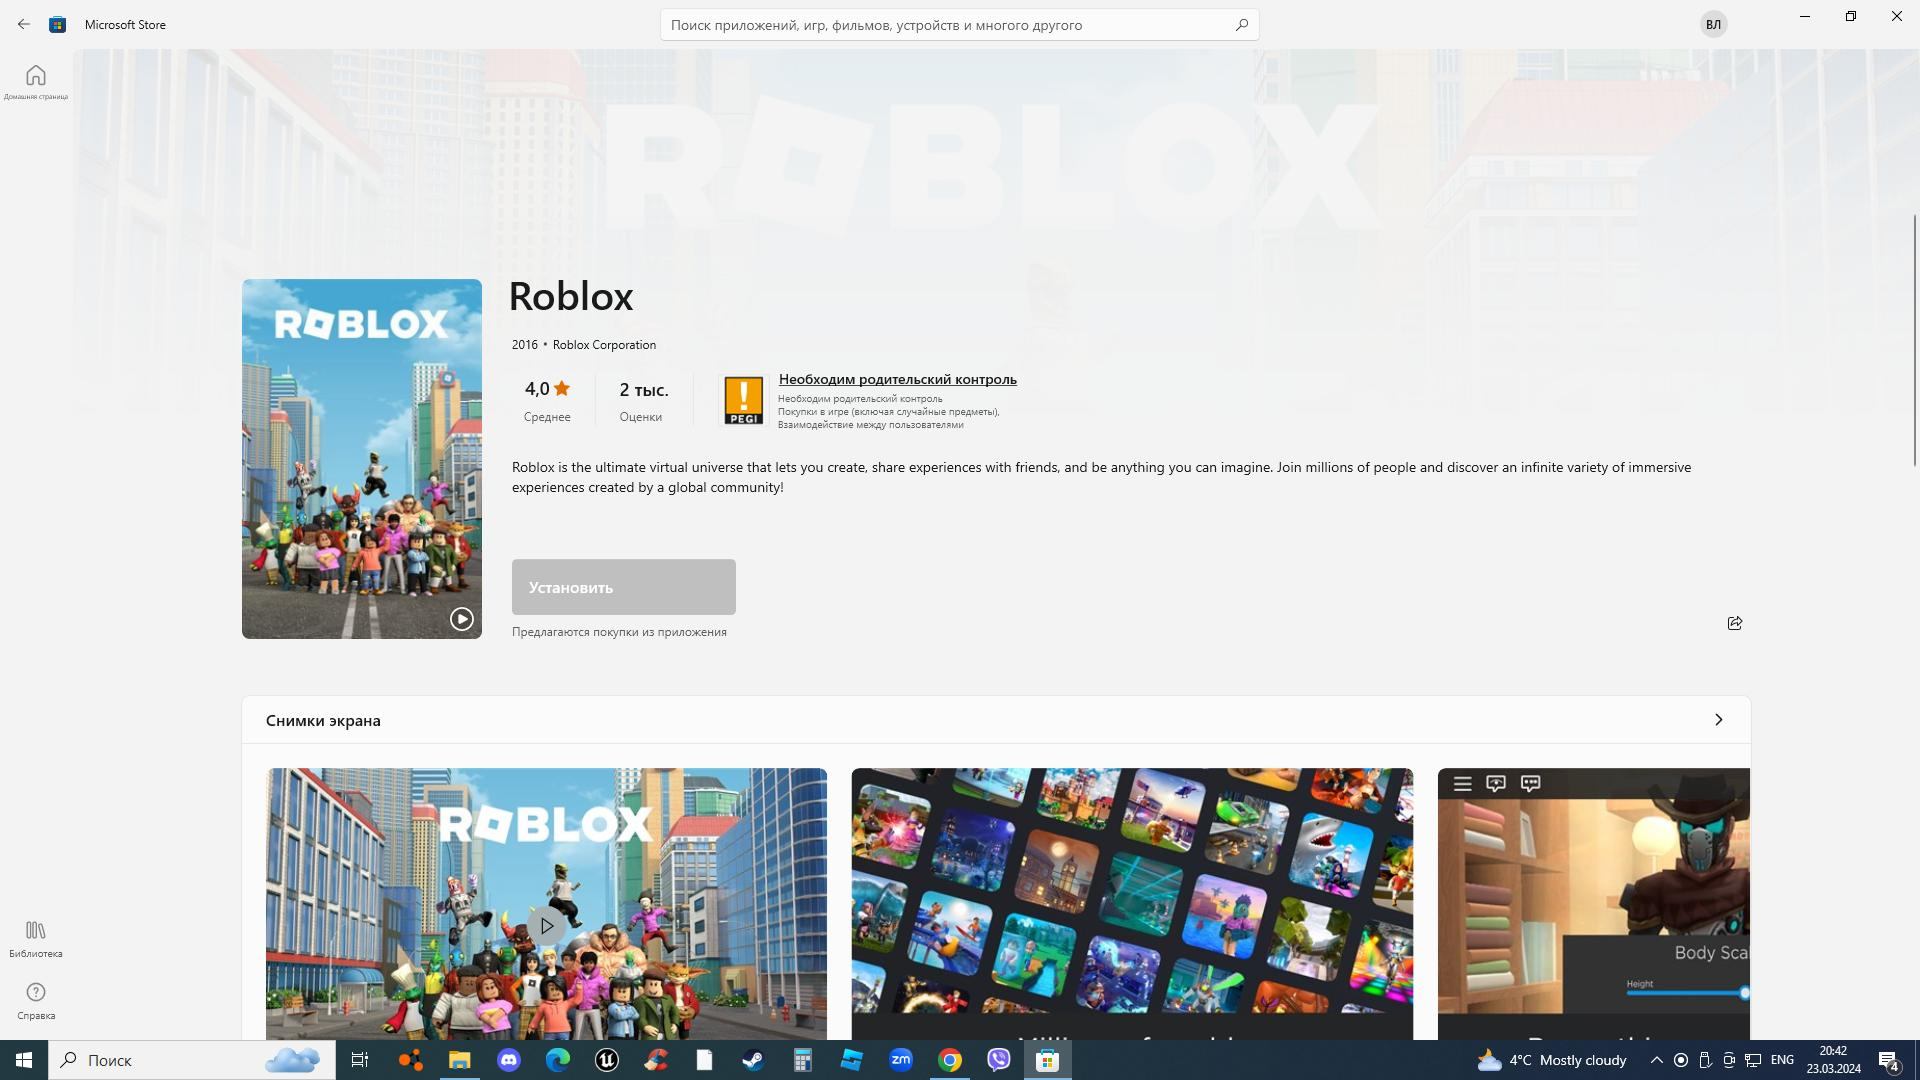Click the search magnifier icon in search box

click(1241, 25)
